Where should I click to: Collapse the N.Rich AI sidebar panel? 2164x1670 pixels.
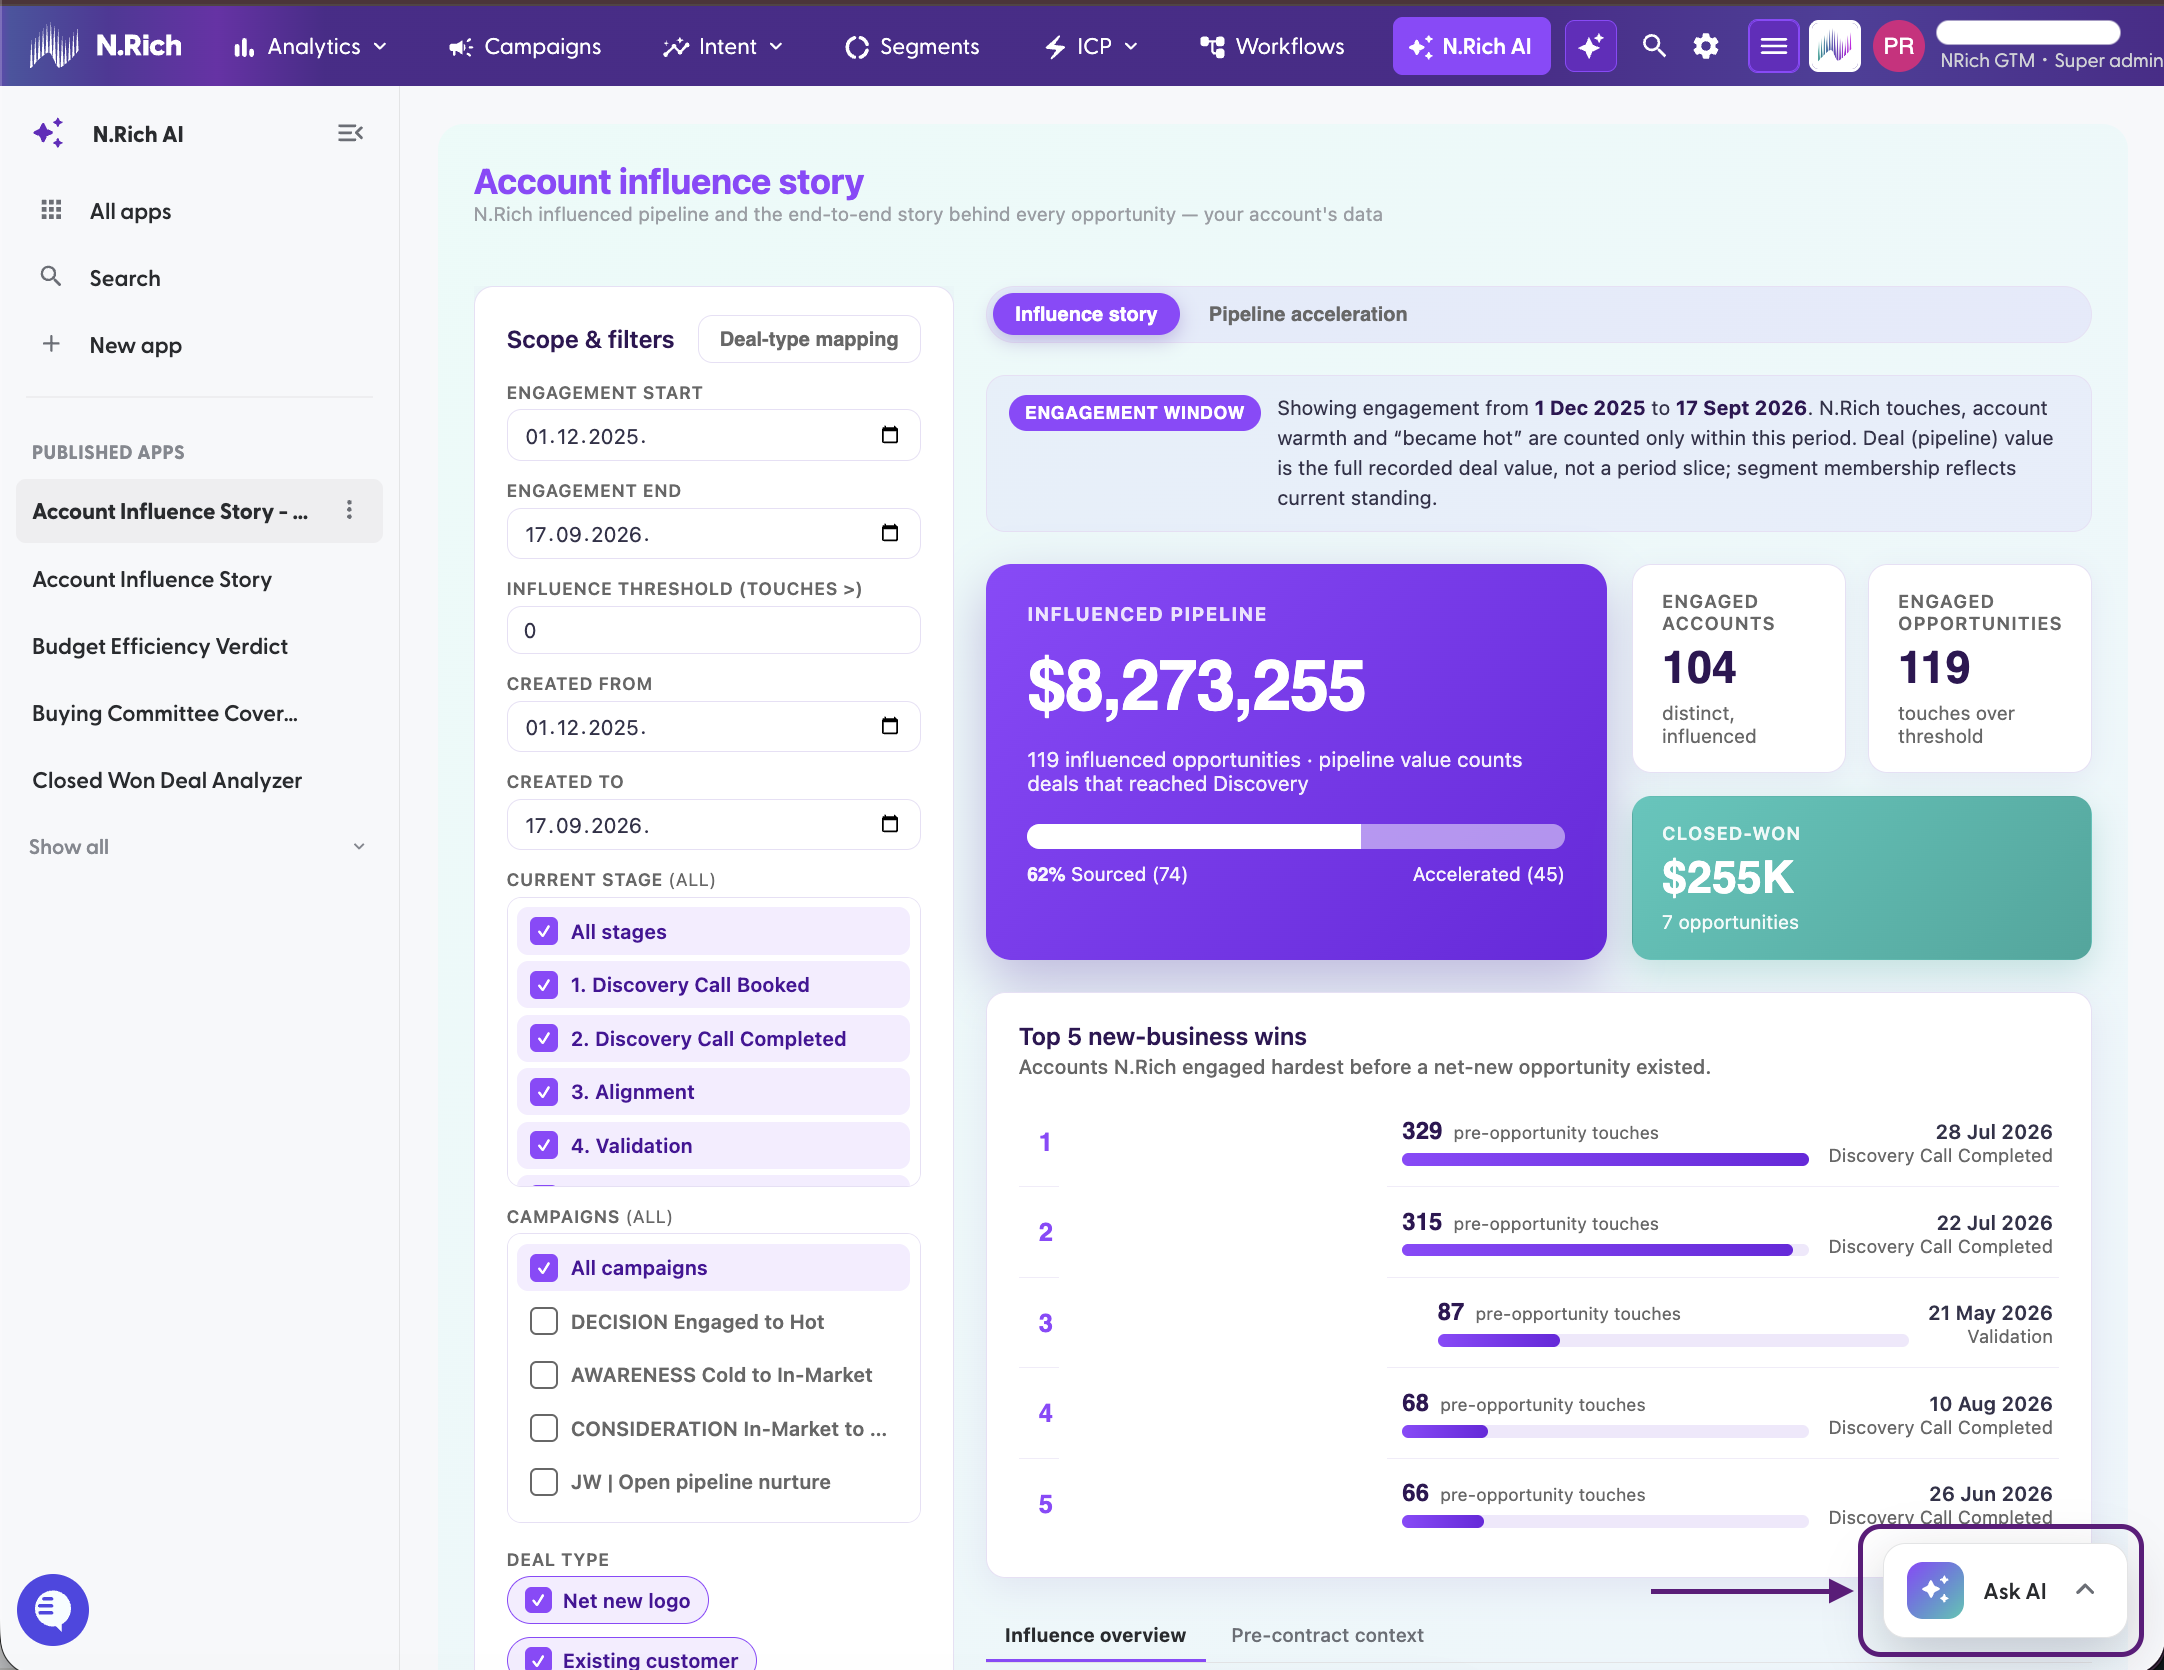point(350,133)
